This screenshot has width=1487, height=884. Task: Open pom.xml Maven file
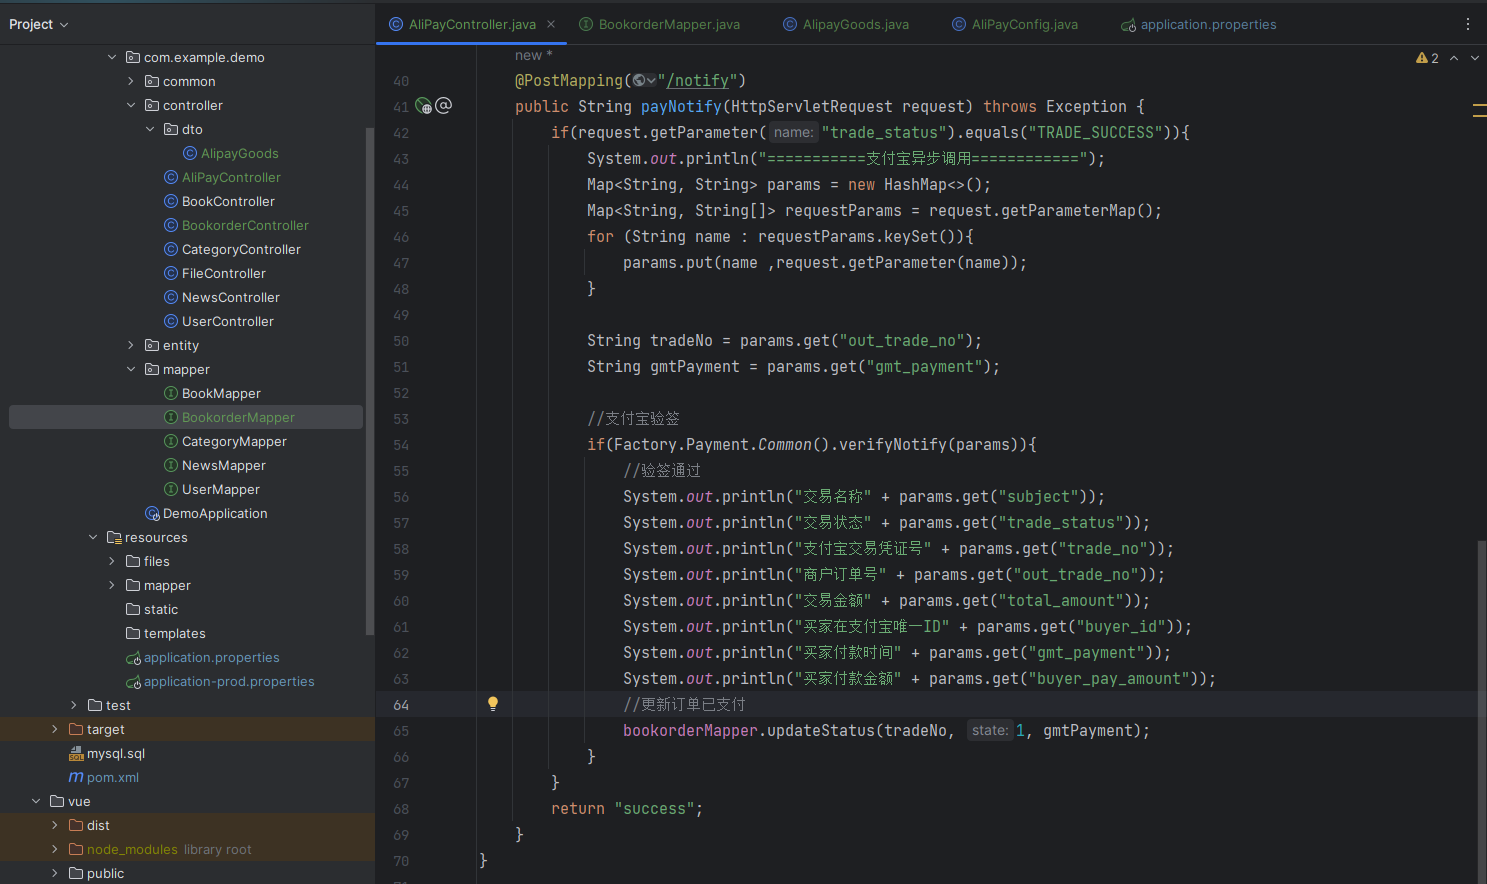[104, 777]
